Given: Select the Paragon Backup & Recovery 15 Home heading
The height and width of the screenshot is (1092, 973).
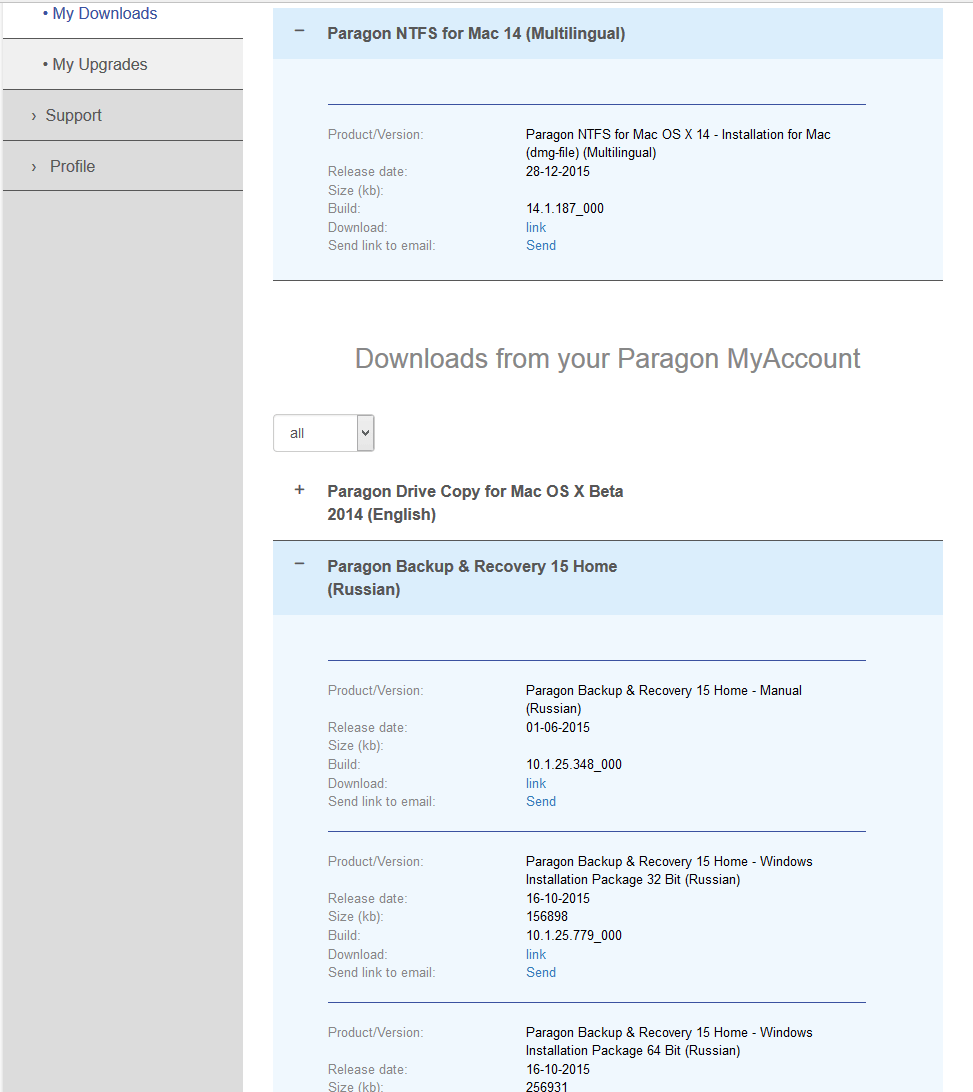Looking at the screenshot, I should [472, 578].
